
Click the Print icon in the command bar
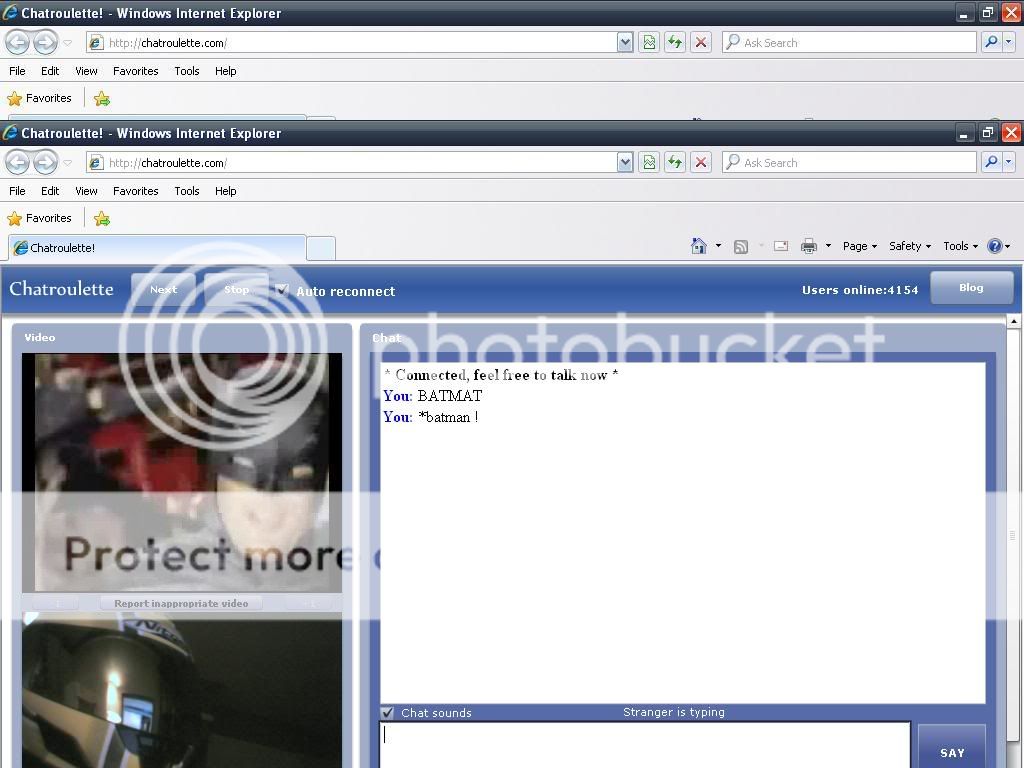pyautogui.click(x=809, y=246)
